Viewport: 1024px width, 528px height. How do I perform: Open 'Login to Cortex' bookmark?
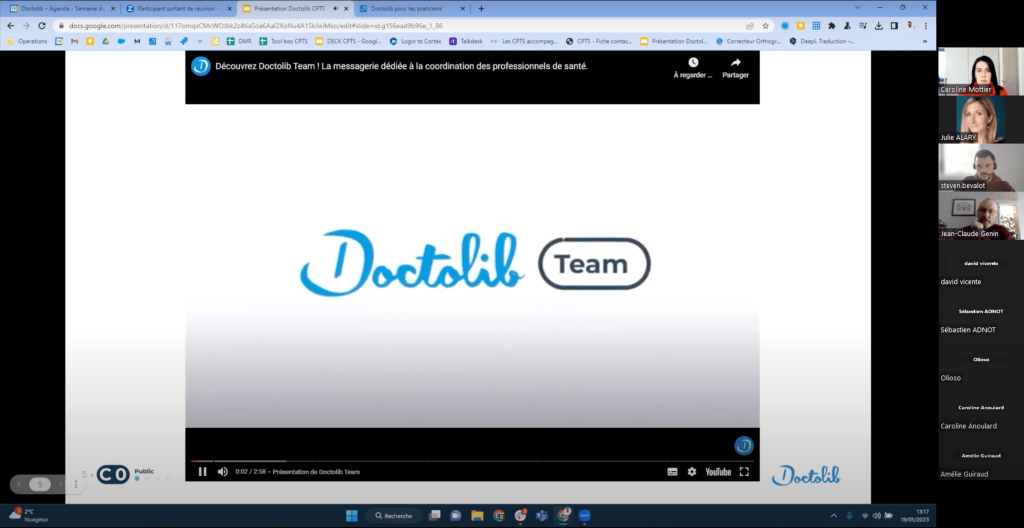coord(415,41)
